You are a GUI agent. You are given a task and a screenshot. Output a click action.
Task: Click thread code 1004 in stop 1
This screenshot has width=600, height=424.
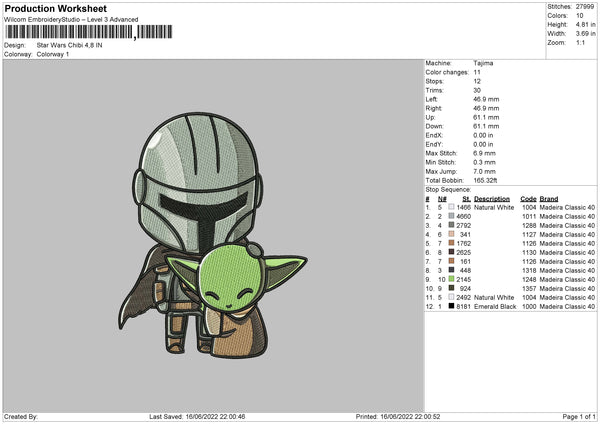coord(529,207)
